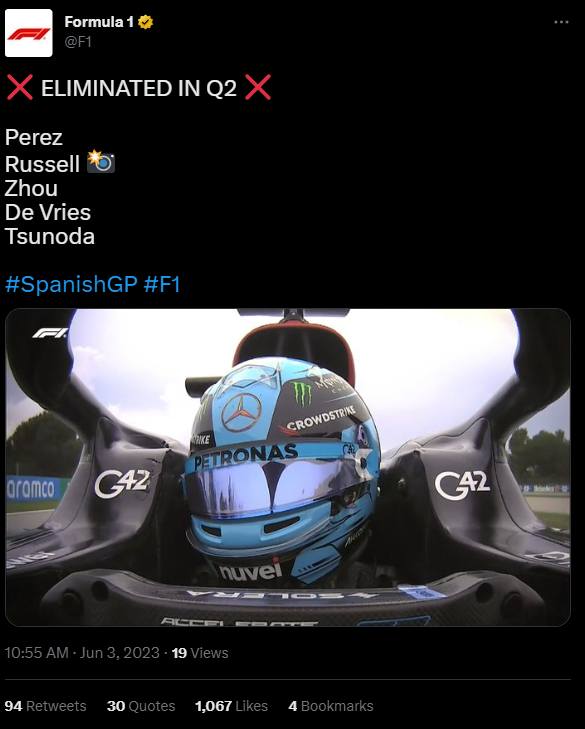Click the gold verified badge

tap(146, 22)
